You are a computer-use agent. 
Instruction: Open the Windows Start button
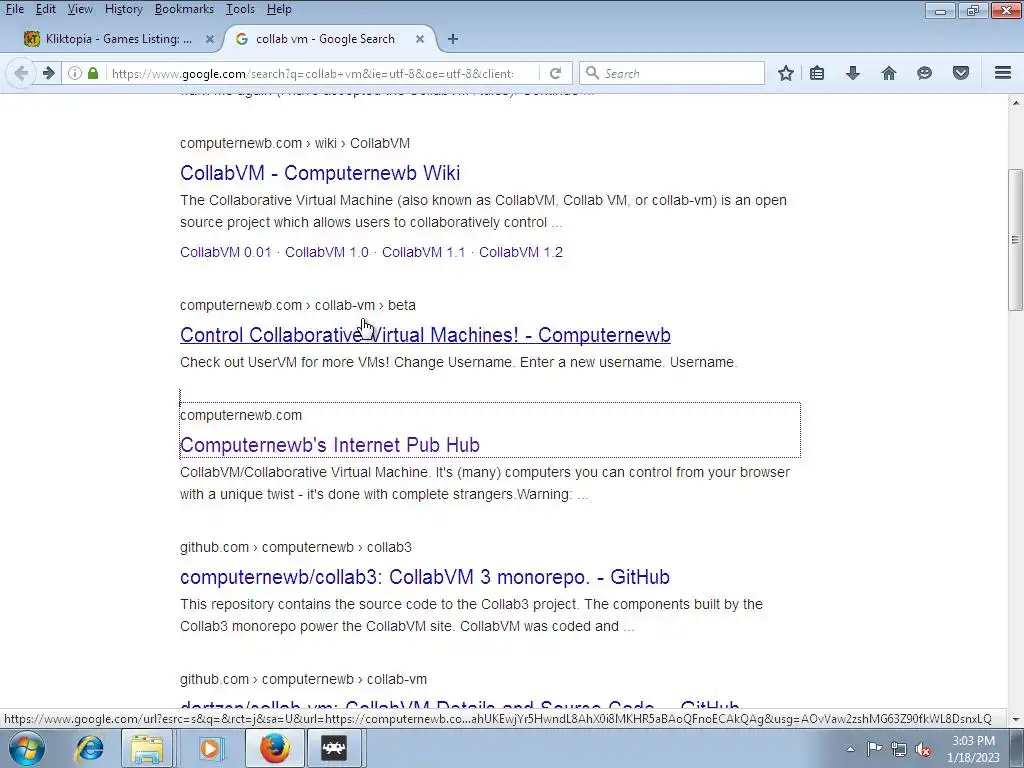(27, 748)
